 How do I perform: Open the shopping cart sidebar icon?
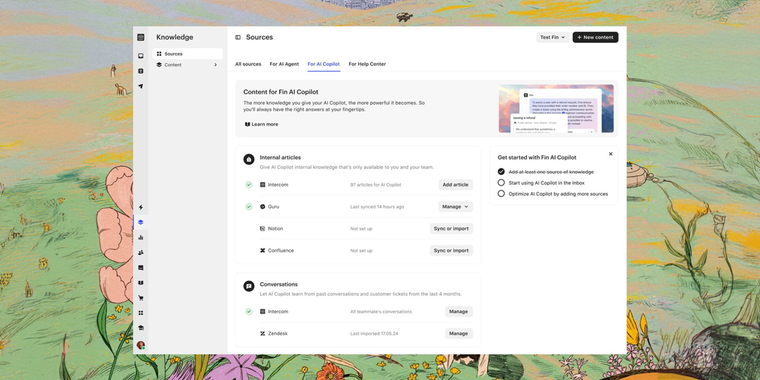tap(141, 298)
